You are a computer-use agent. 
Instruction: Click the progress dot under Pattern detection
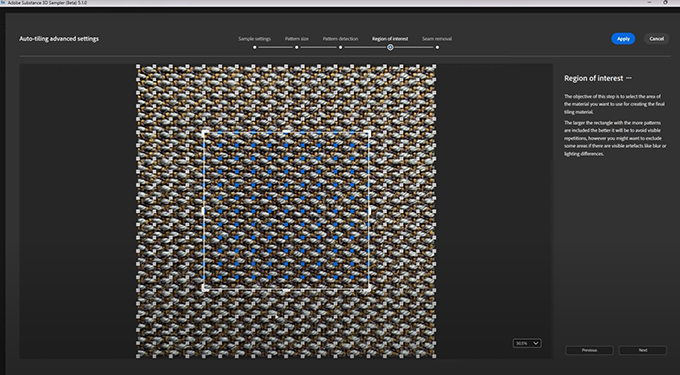(340, 47)
